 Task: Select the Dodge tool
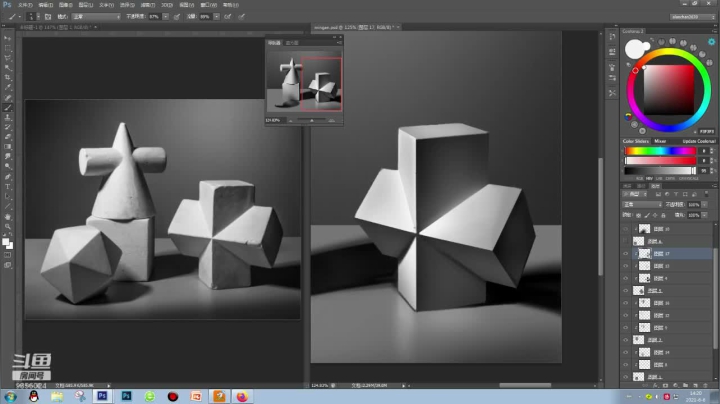8,167
